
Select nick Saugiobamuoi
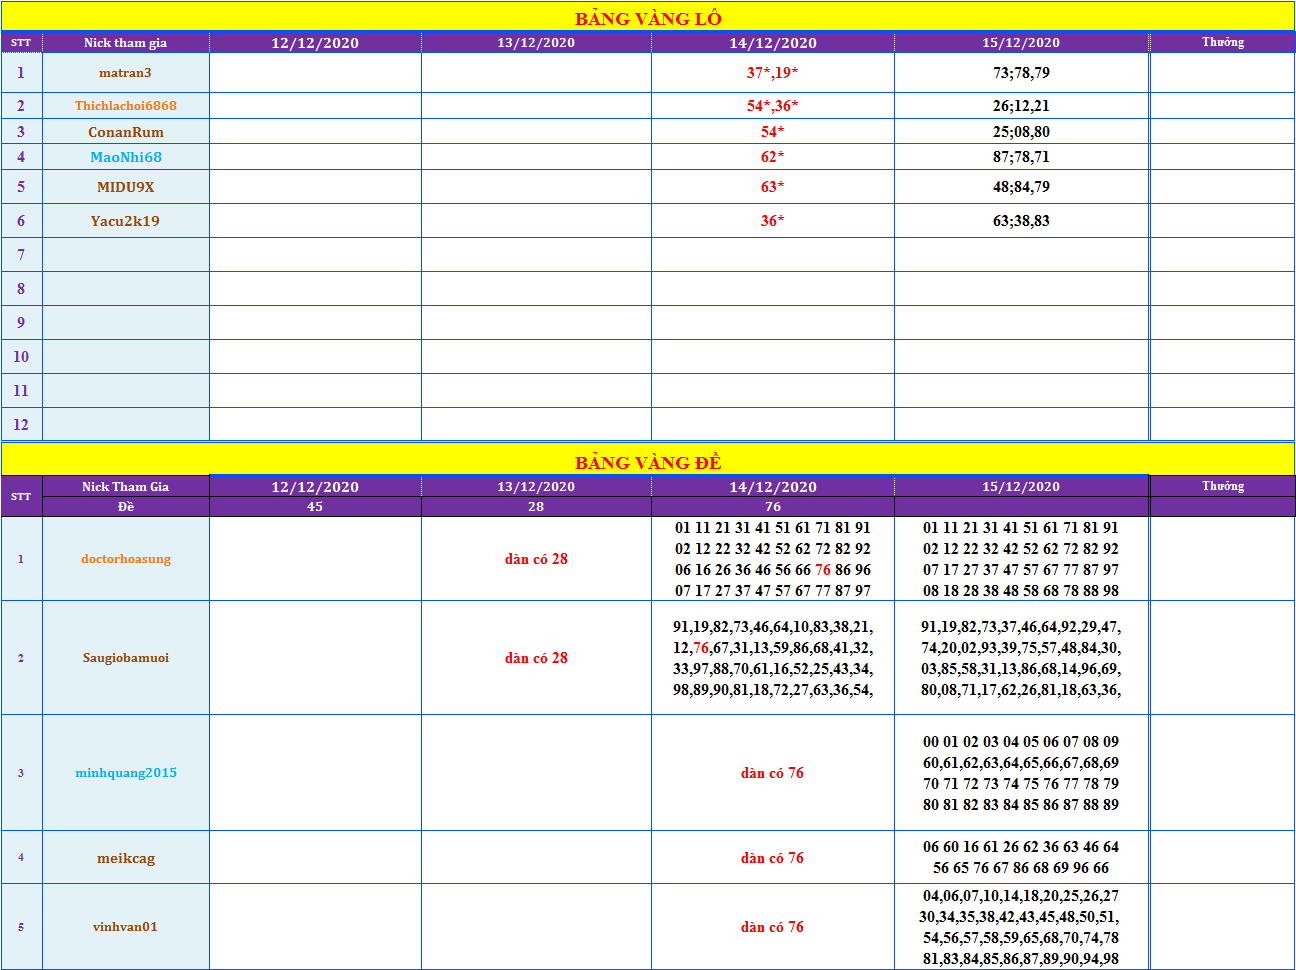point(125,658)
